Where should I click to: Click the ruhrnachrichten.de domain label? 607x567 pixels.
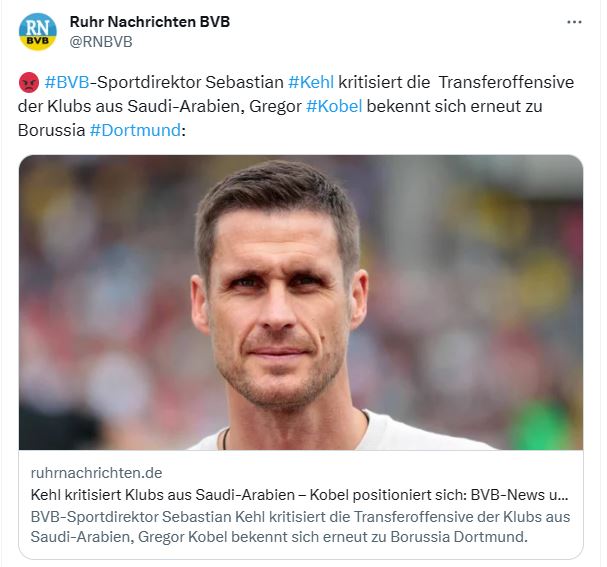pyautogui.click(x=96, y=473)
